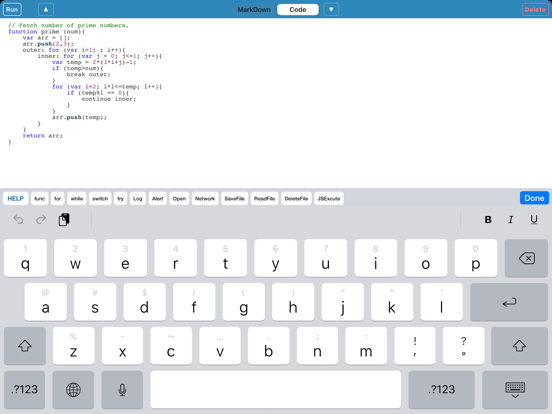Tap the g key
This screenshot has height=414, width=552.
pyautogui.click(x=244, y=302)
